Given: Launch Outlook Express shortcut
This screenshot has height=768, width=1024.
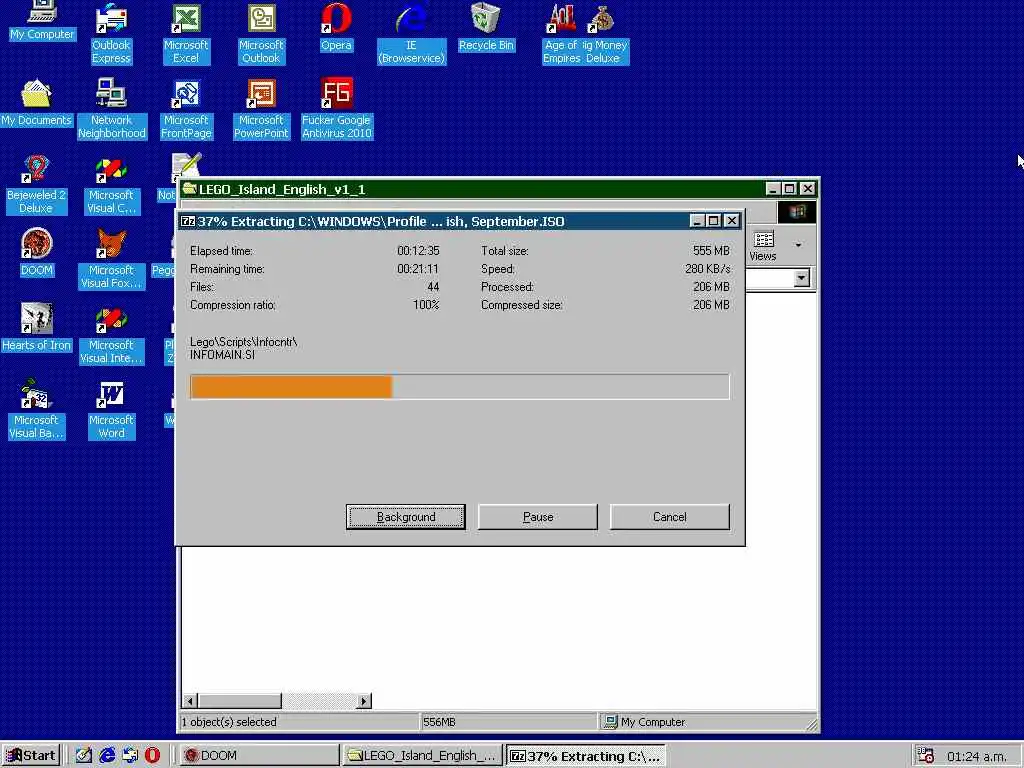Looking at the screenshot, I should [x=111, y=34].
